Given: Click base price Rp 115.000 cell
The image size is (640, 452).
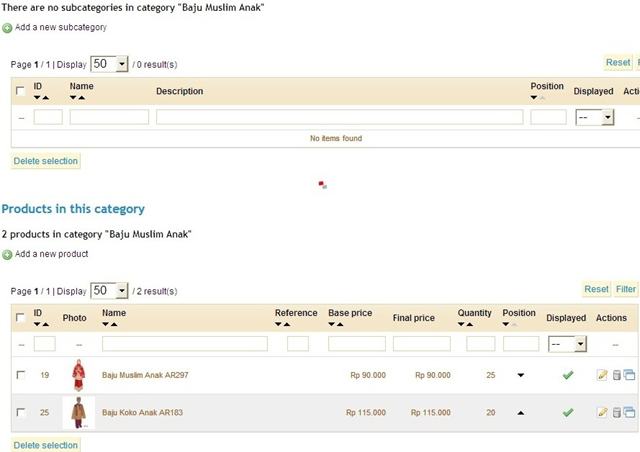Looking at the screenshot, I should (x=366, y=412).
